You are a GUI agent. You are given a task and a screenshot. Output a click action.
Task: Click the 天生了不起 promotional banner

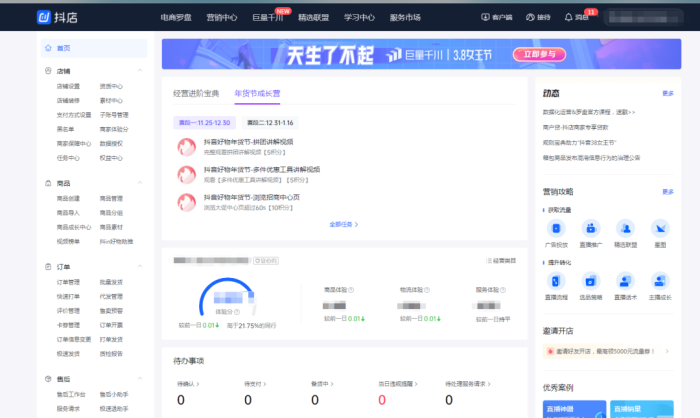click(x=421, y=54)
